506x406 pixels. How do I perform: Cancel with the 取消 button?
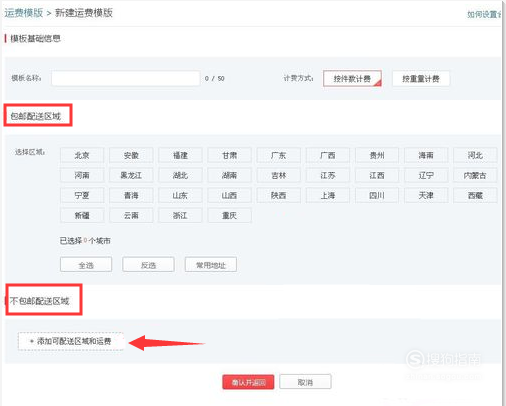(x=305, y=382)
